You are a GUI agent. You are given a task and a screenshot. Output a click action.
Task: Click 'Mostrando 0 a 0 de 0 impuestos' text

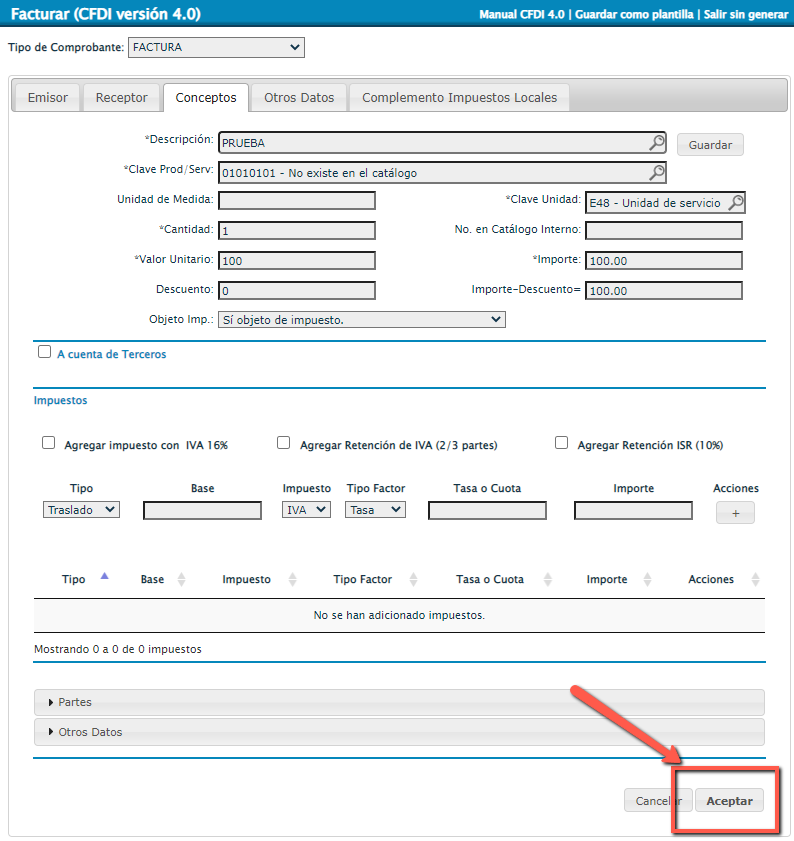[x=117, y=649]
